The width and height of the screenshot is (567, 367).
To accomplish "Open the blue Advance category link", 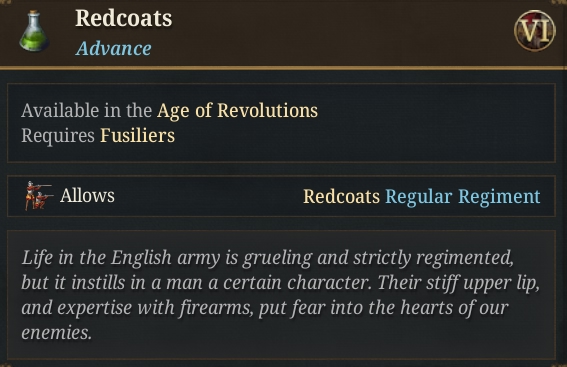I will click(x=114, y=48).
